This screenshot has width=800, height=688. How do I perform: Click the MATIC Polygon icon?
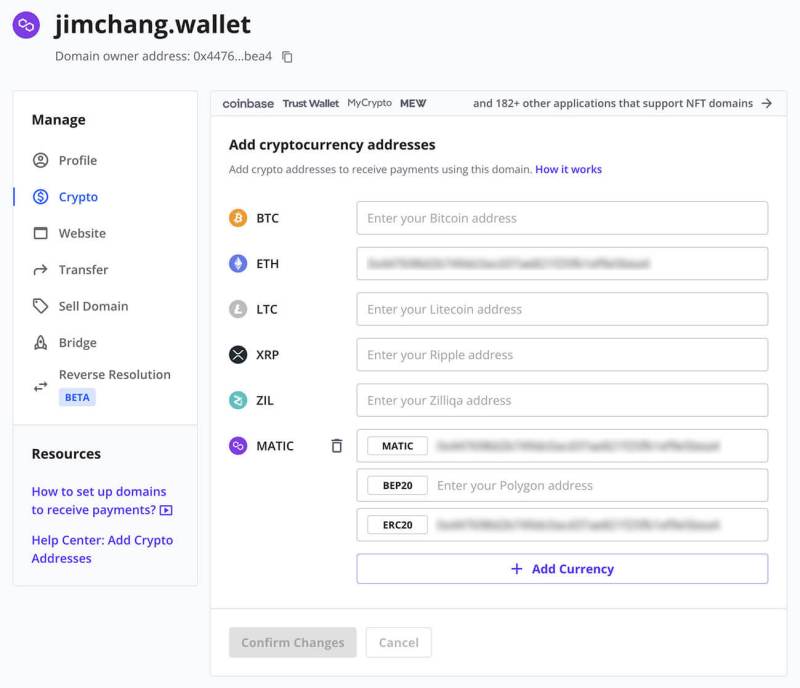[x=238, y=446]
